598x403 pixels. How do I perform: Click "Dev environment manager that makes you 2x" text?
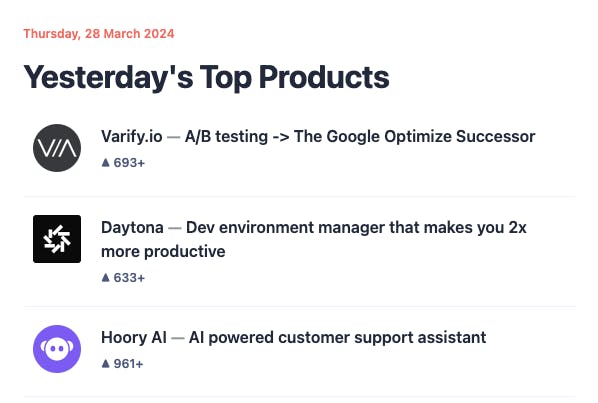(356, 228)
